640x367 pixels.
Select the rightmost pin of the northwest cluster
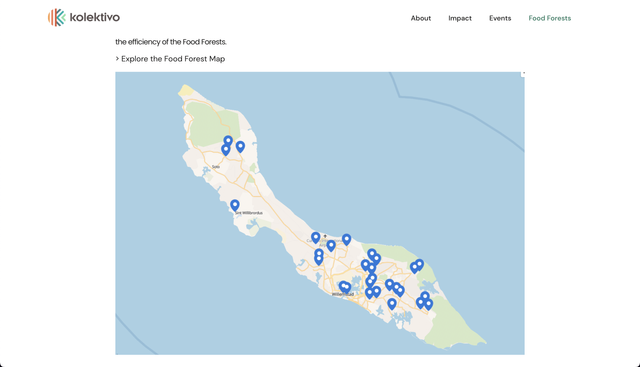tap(240, 147)
